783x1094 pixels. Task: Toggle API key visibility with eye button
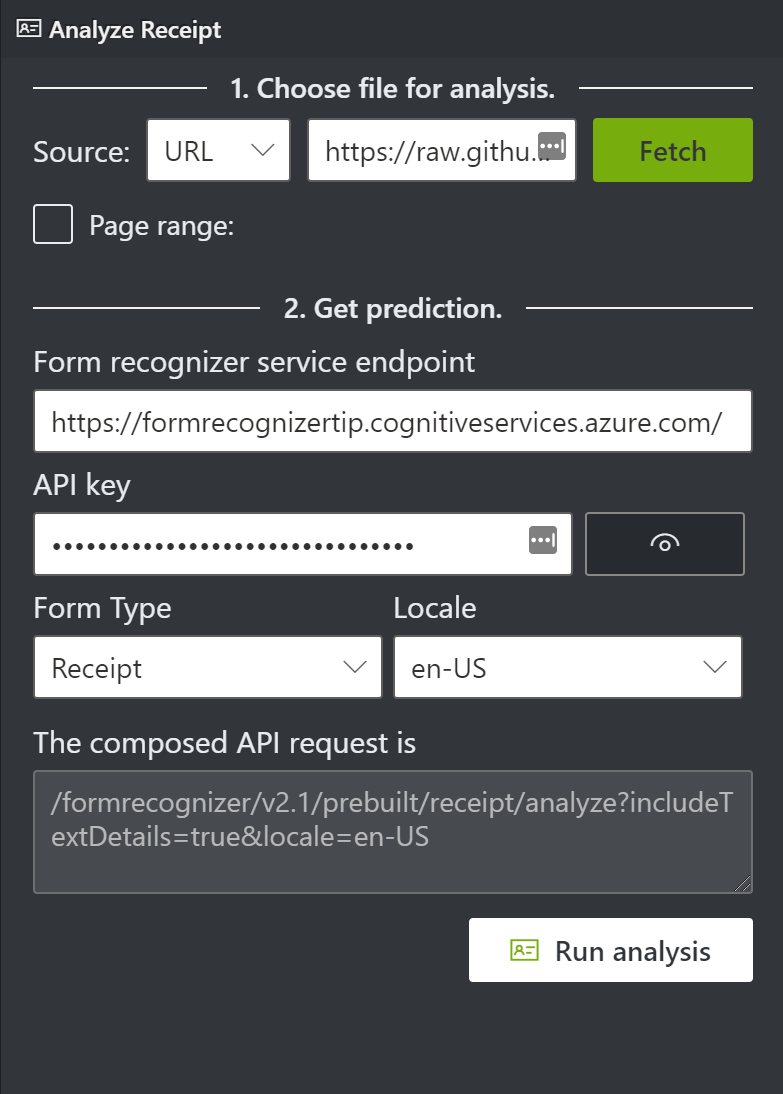point(664,544)
